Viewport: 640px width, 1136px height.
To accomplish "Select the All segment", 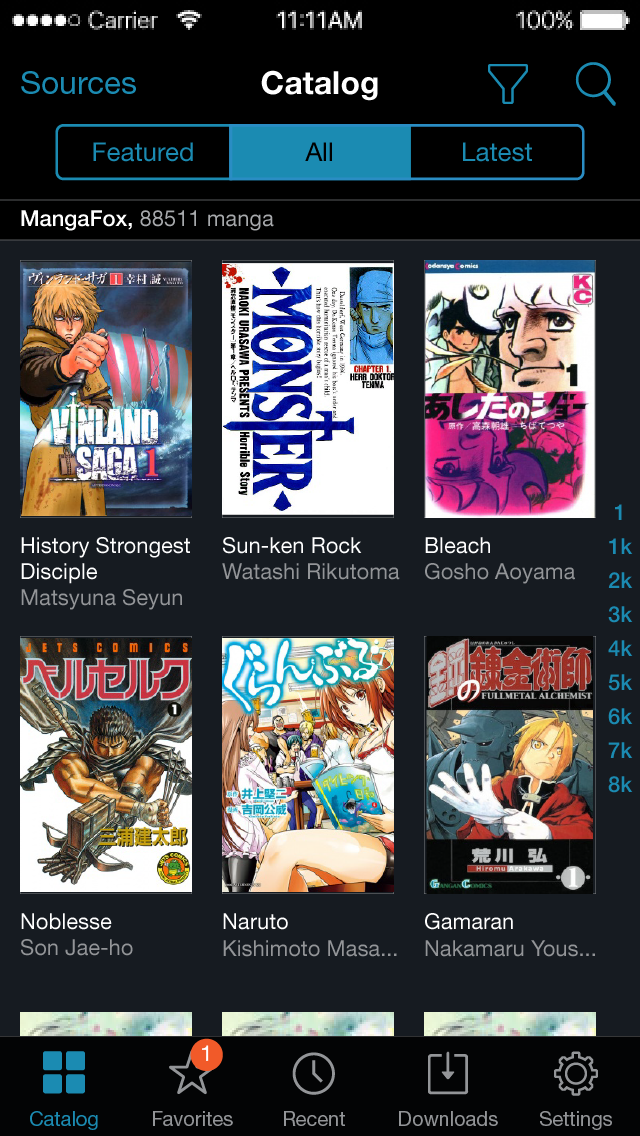I will pyautogui.click(x=320, y=152).
